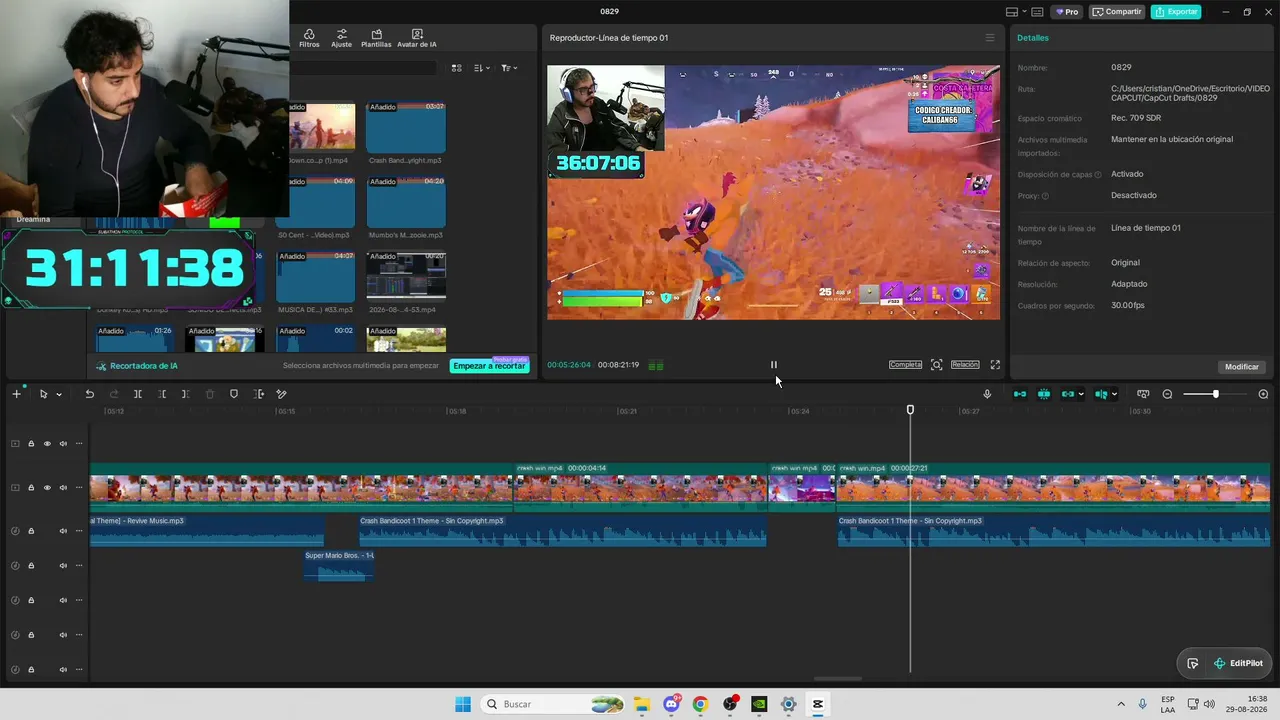Open more options for main video track

pyautogui.click(x=79, y=488)
